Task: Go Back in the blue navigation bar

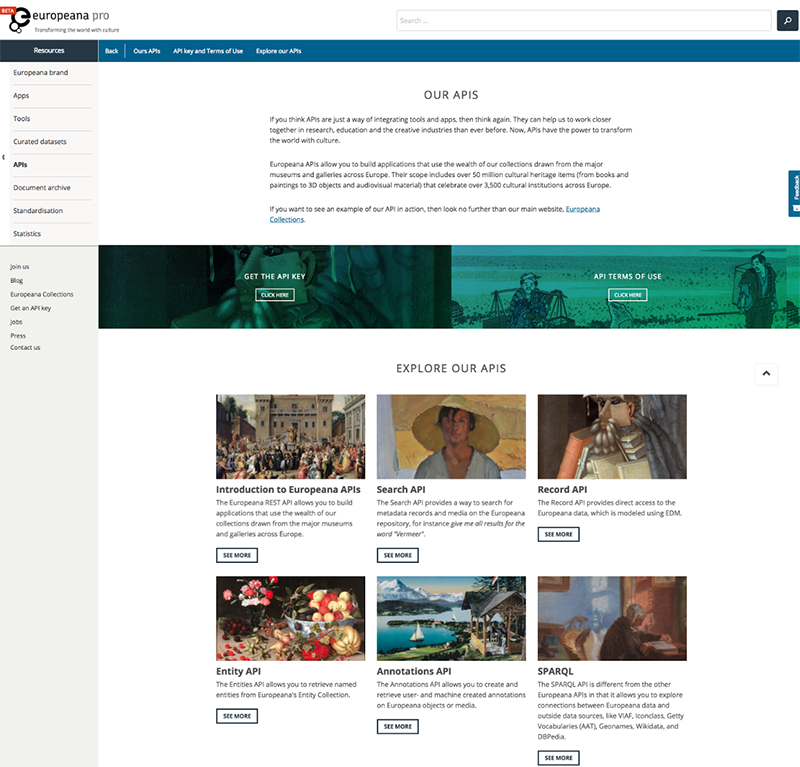Action: click(x=111, y=51)
